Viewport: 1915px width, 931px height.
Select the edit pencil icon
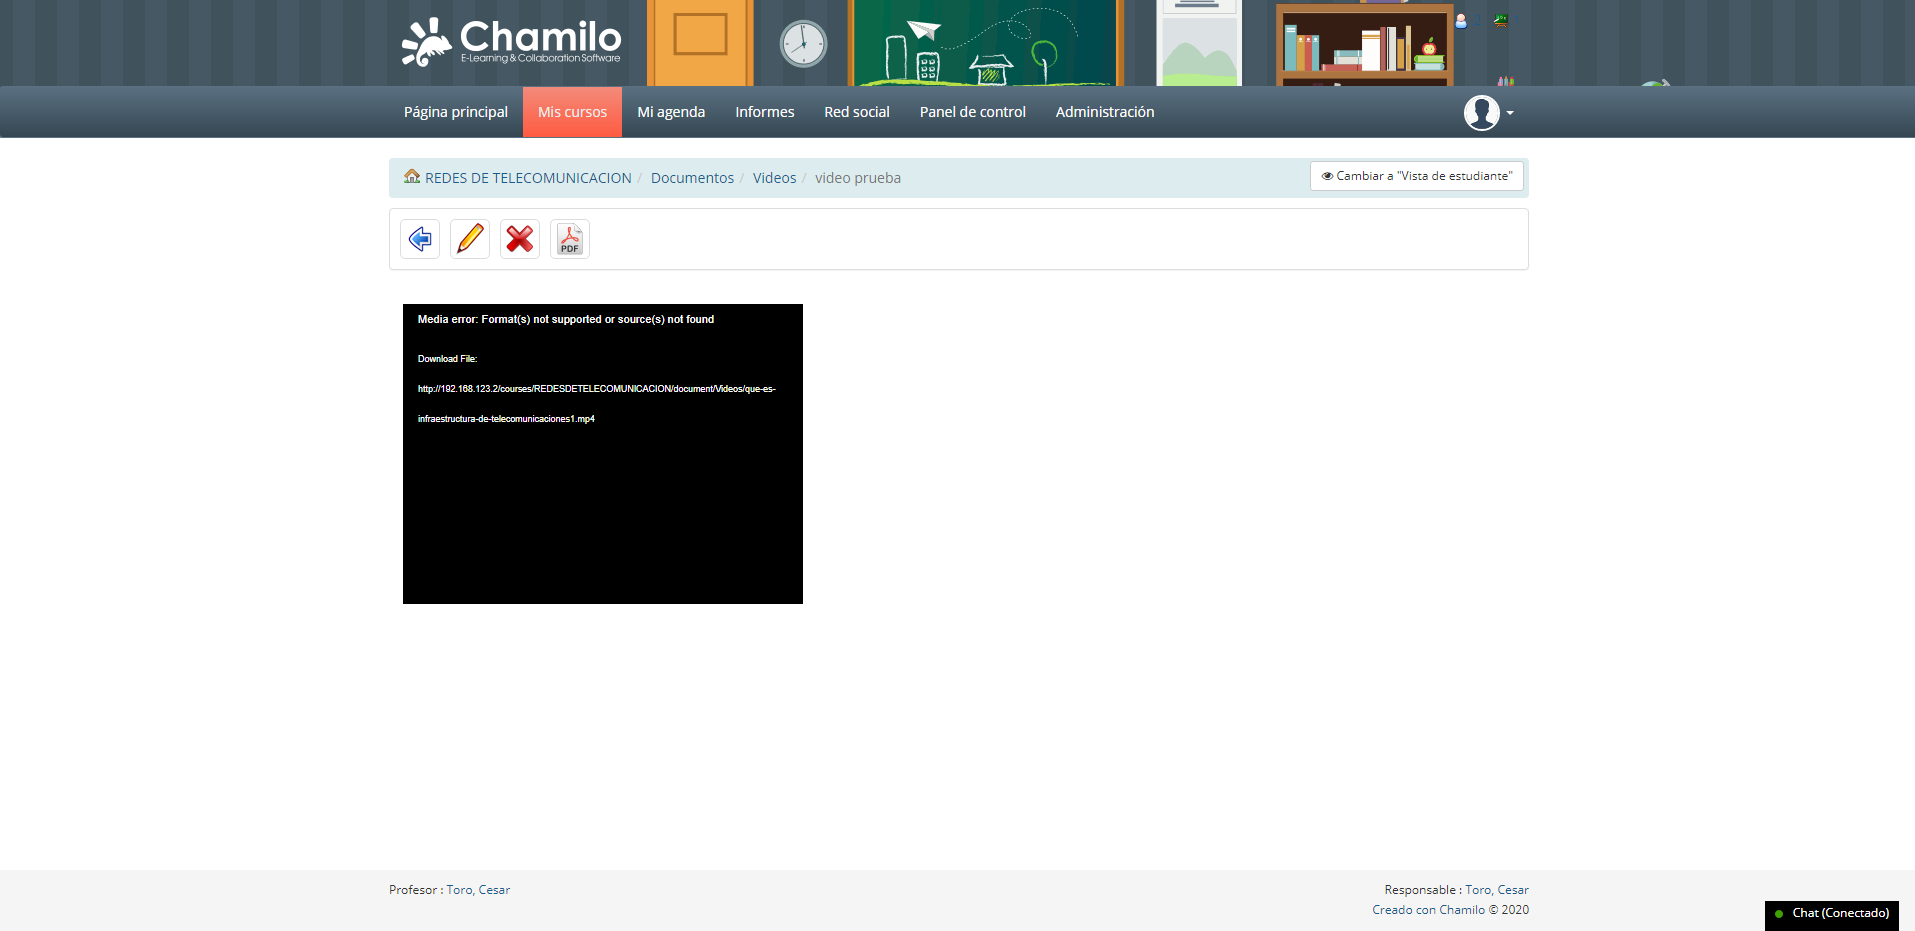(469, 238)
